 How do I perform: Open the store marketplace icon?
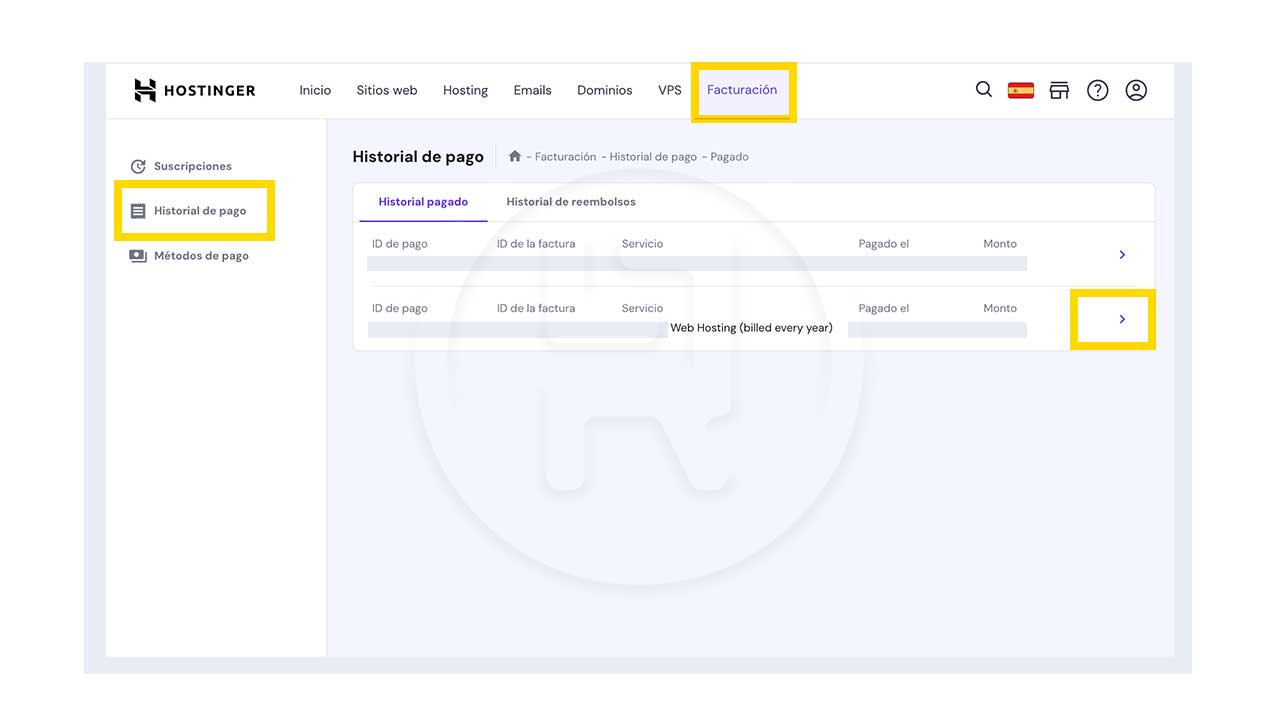click(1059, 90)
